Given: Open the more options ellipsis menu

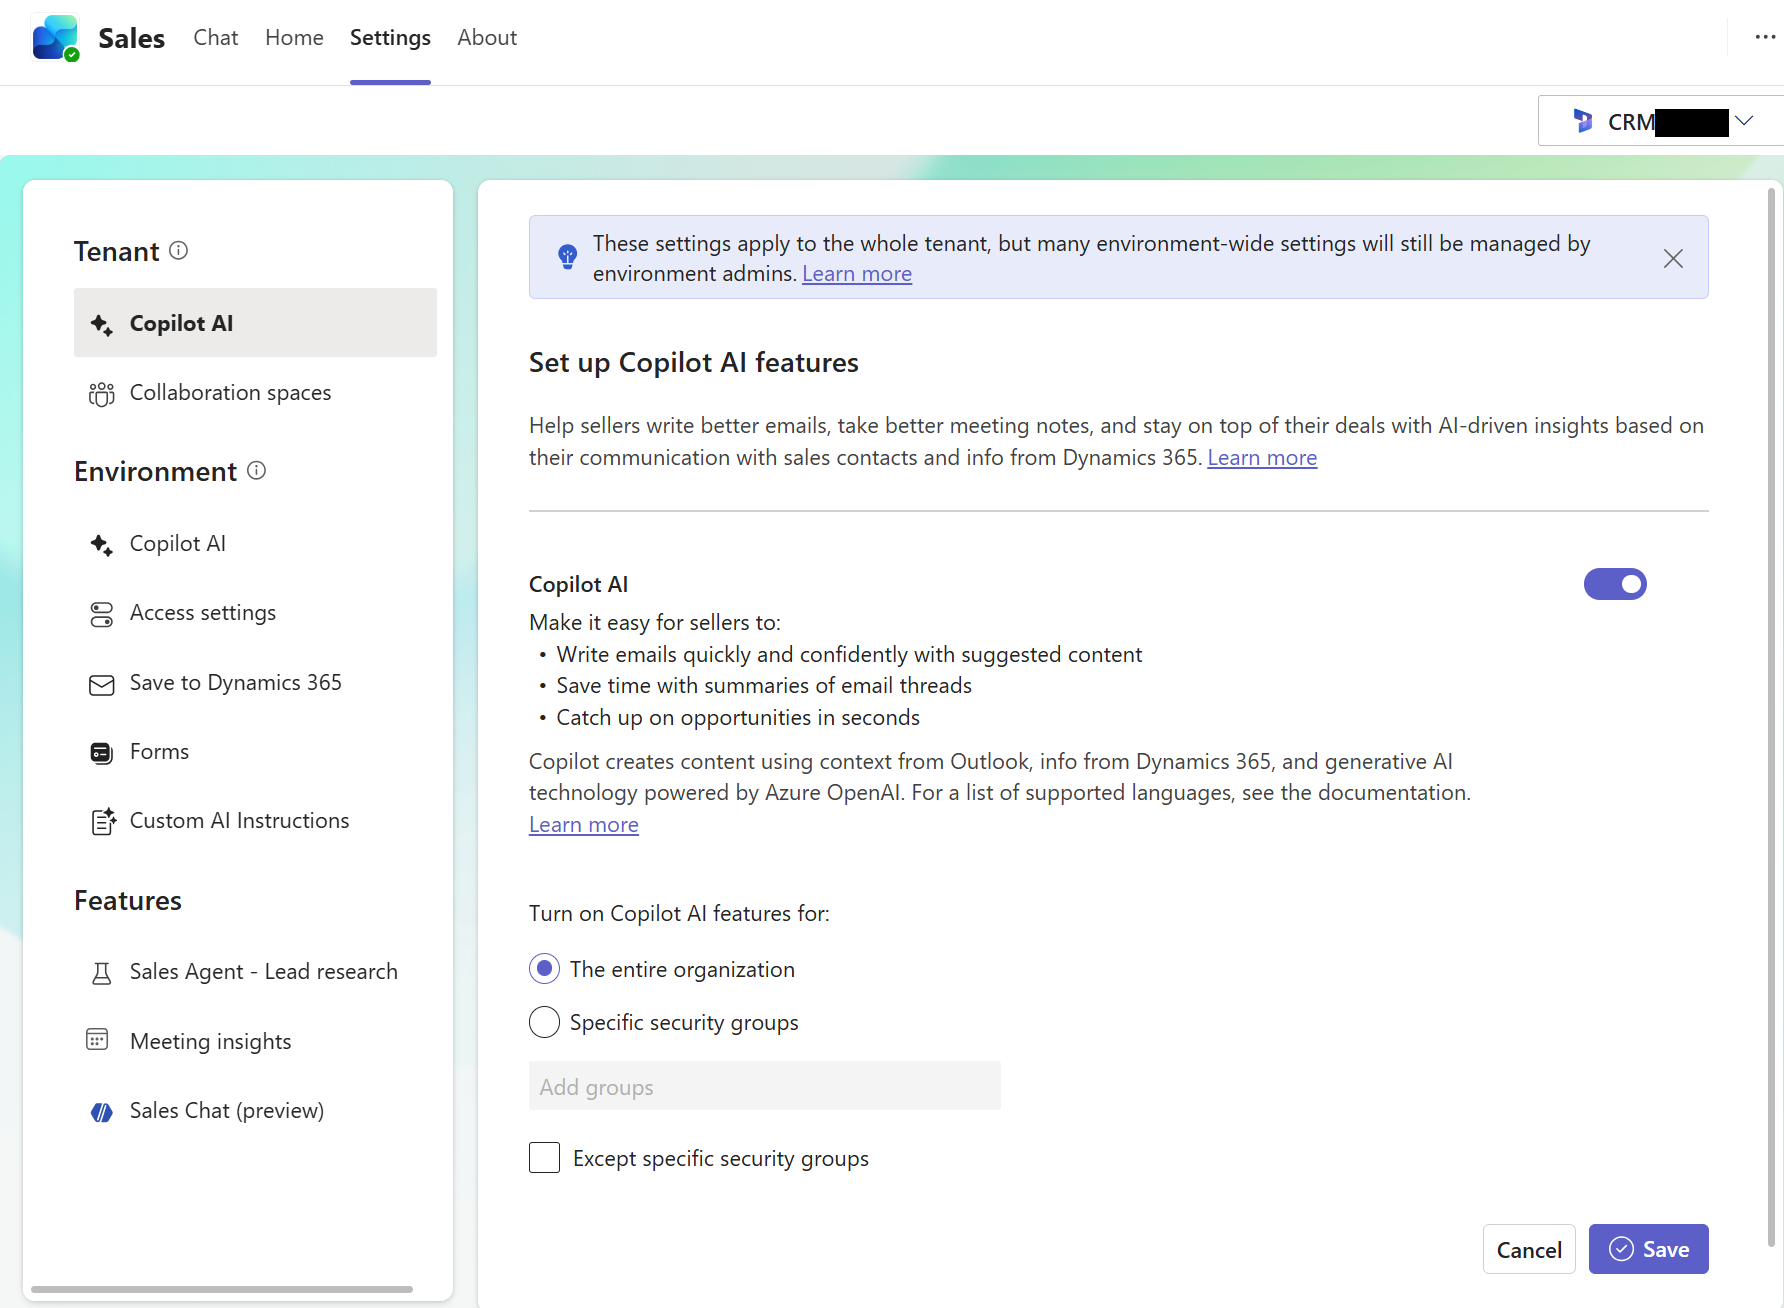Looking at the screenshot, I should pyautogui.click(x=1765, y=38).
